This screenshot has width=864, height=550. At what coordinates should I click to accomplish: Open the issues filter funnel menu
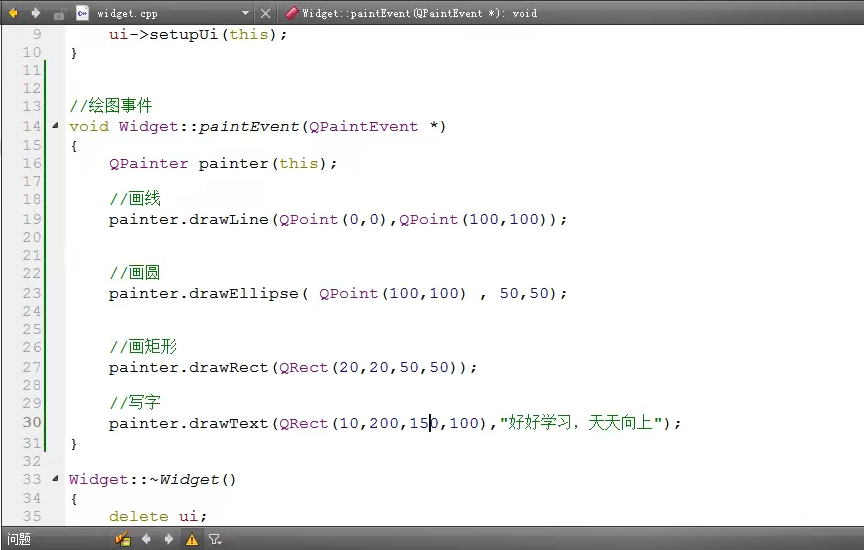click(x=215, y=540)
